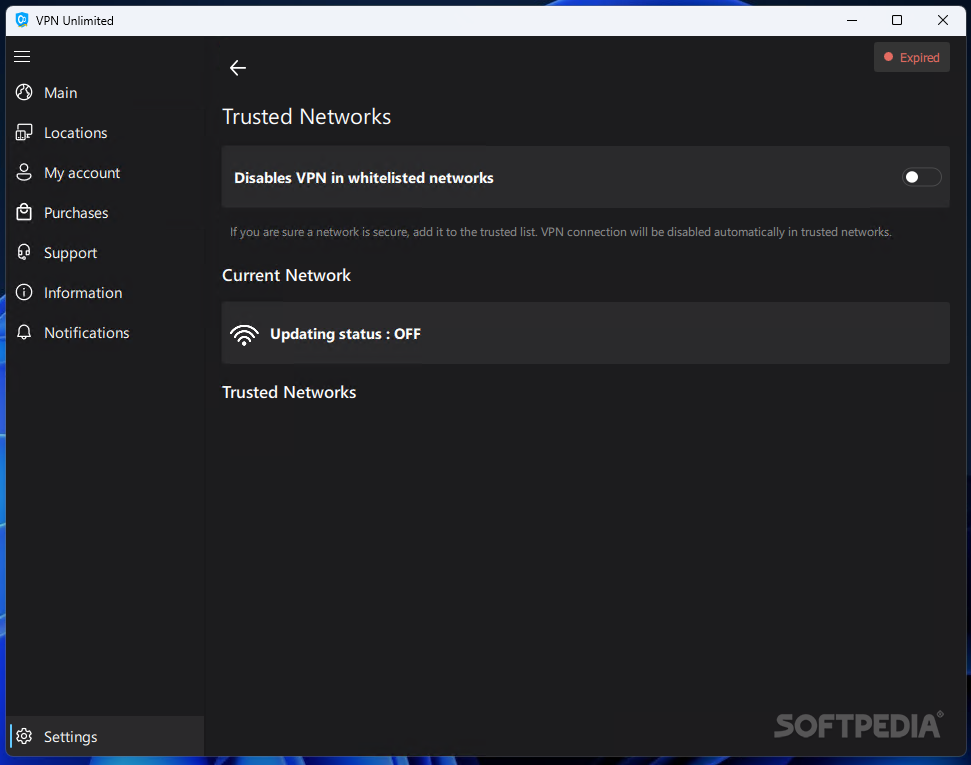Click the Information circle icon
971x765 pixels.
pyautogui.click(x=24, y=292)
